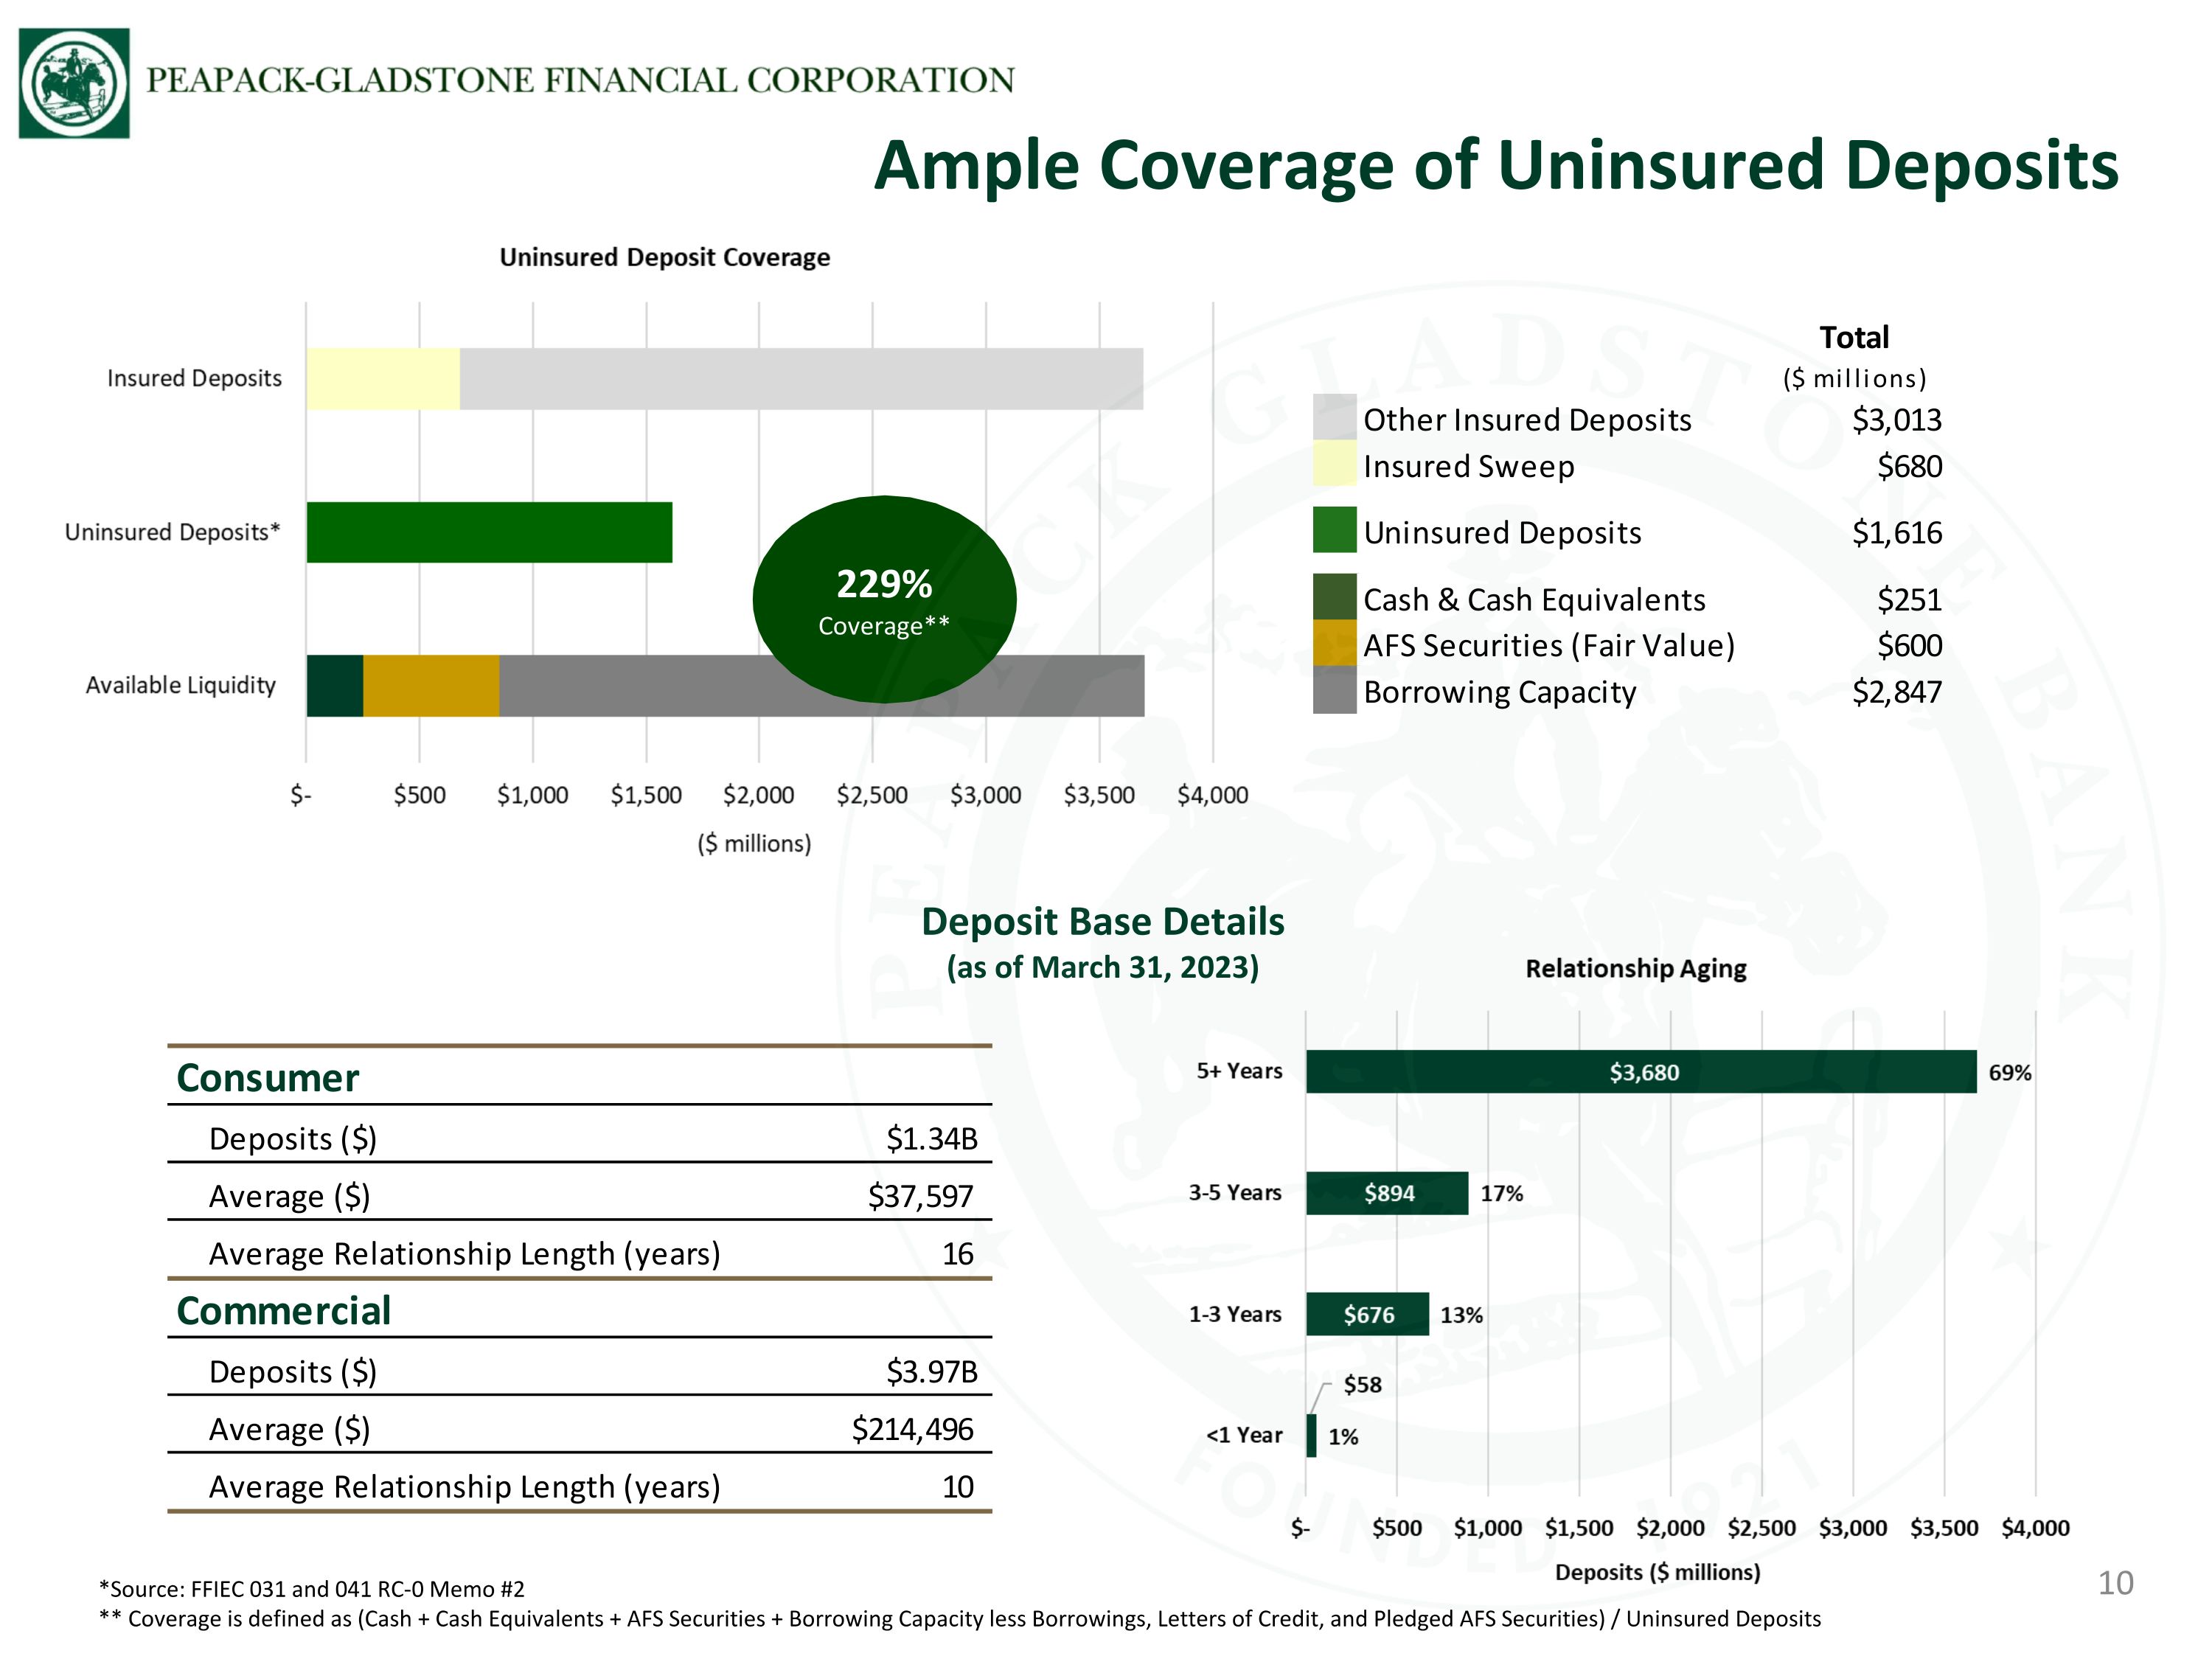Image resolution: width=2212 pixels, height=1659 pixels.
Task: Click the Other Insured Deposits legend swatch
Action: (1334, 417)
